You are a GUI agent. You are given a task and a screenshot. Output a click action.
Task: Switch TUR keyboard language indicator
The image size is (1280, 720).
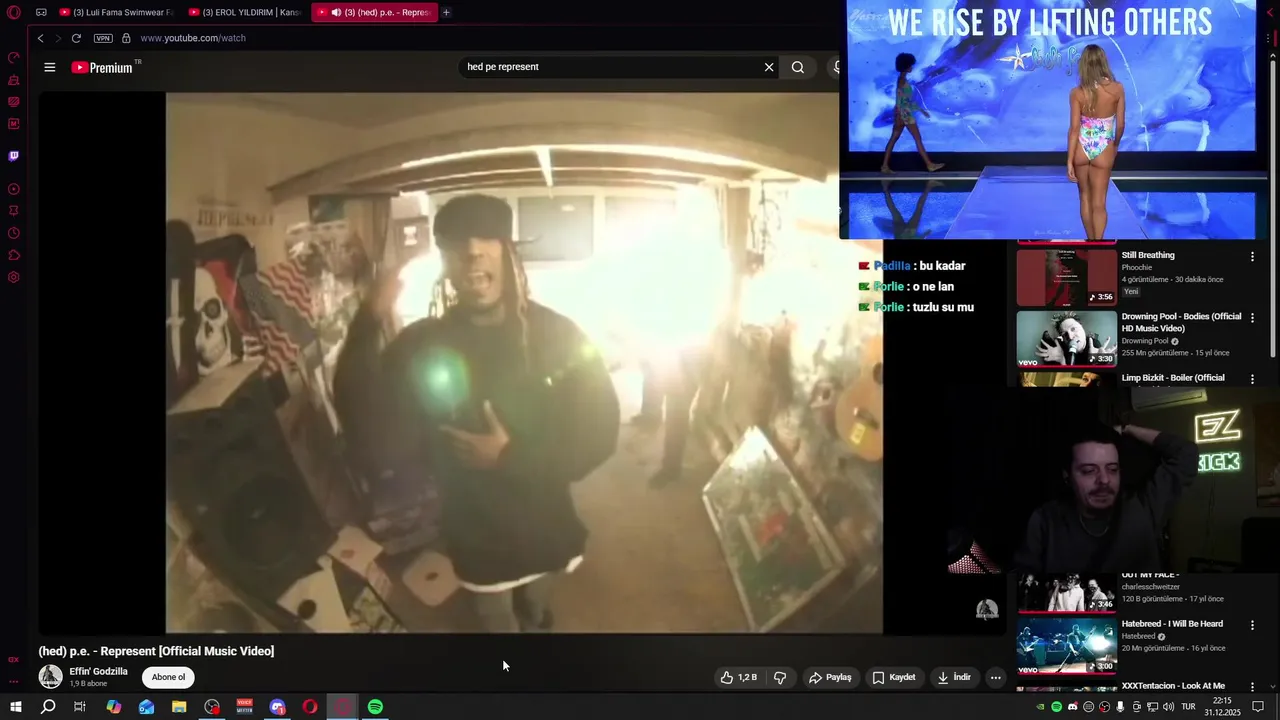point(1188,707)
